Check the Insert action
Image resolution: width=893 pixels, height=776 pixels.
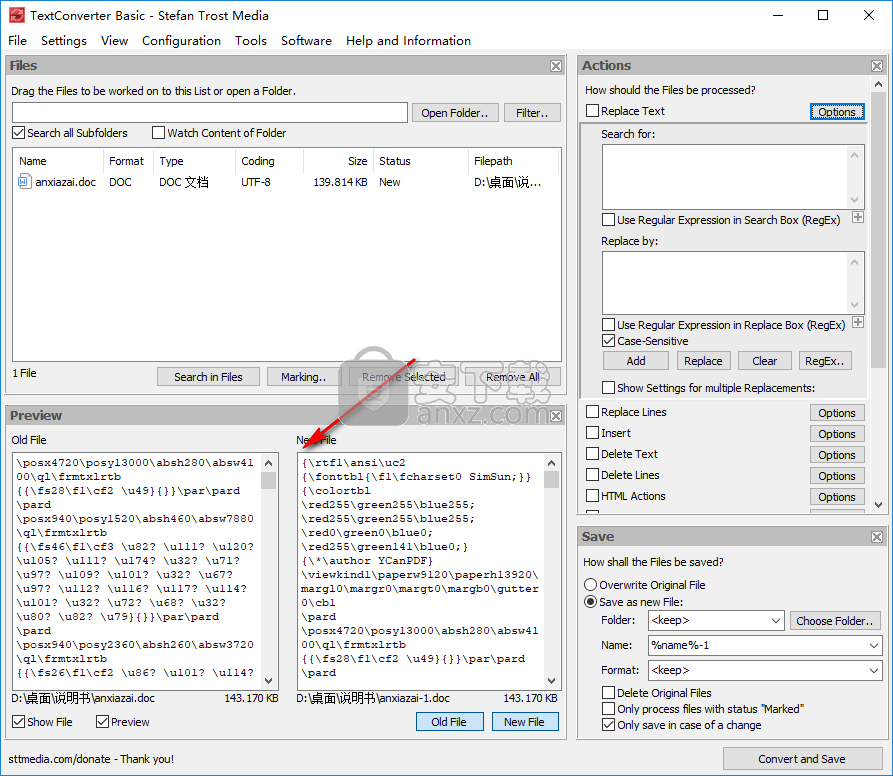(592, 433)
